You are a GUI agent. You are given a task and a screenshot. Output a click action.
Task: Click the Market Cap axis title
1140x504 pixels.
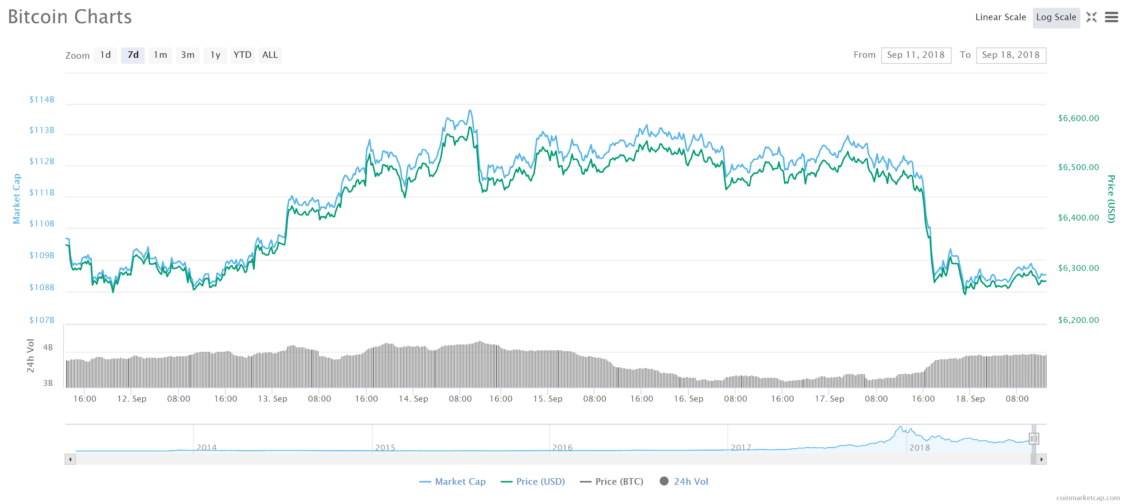click(x=15, y=199)
